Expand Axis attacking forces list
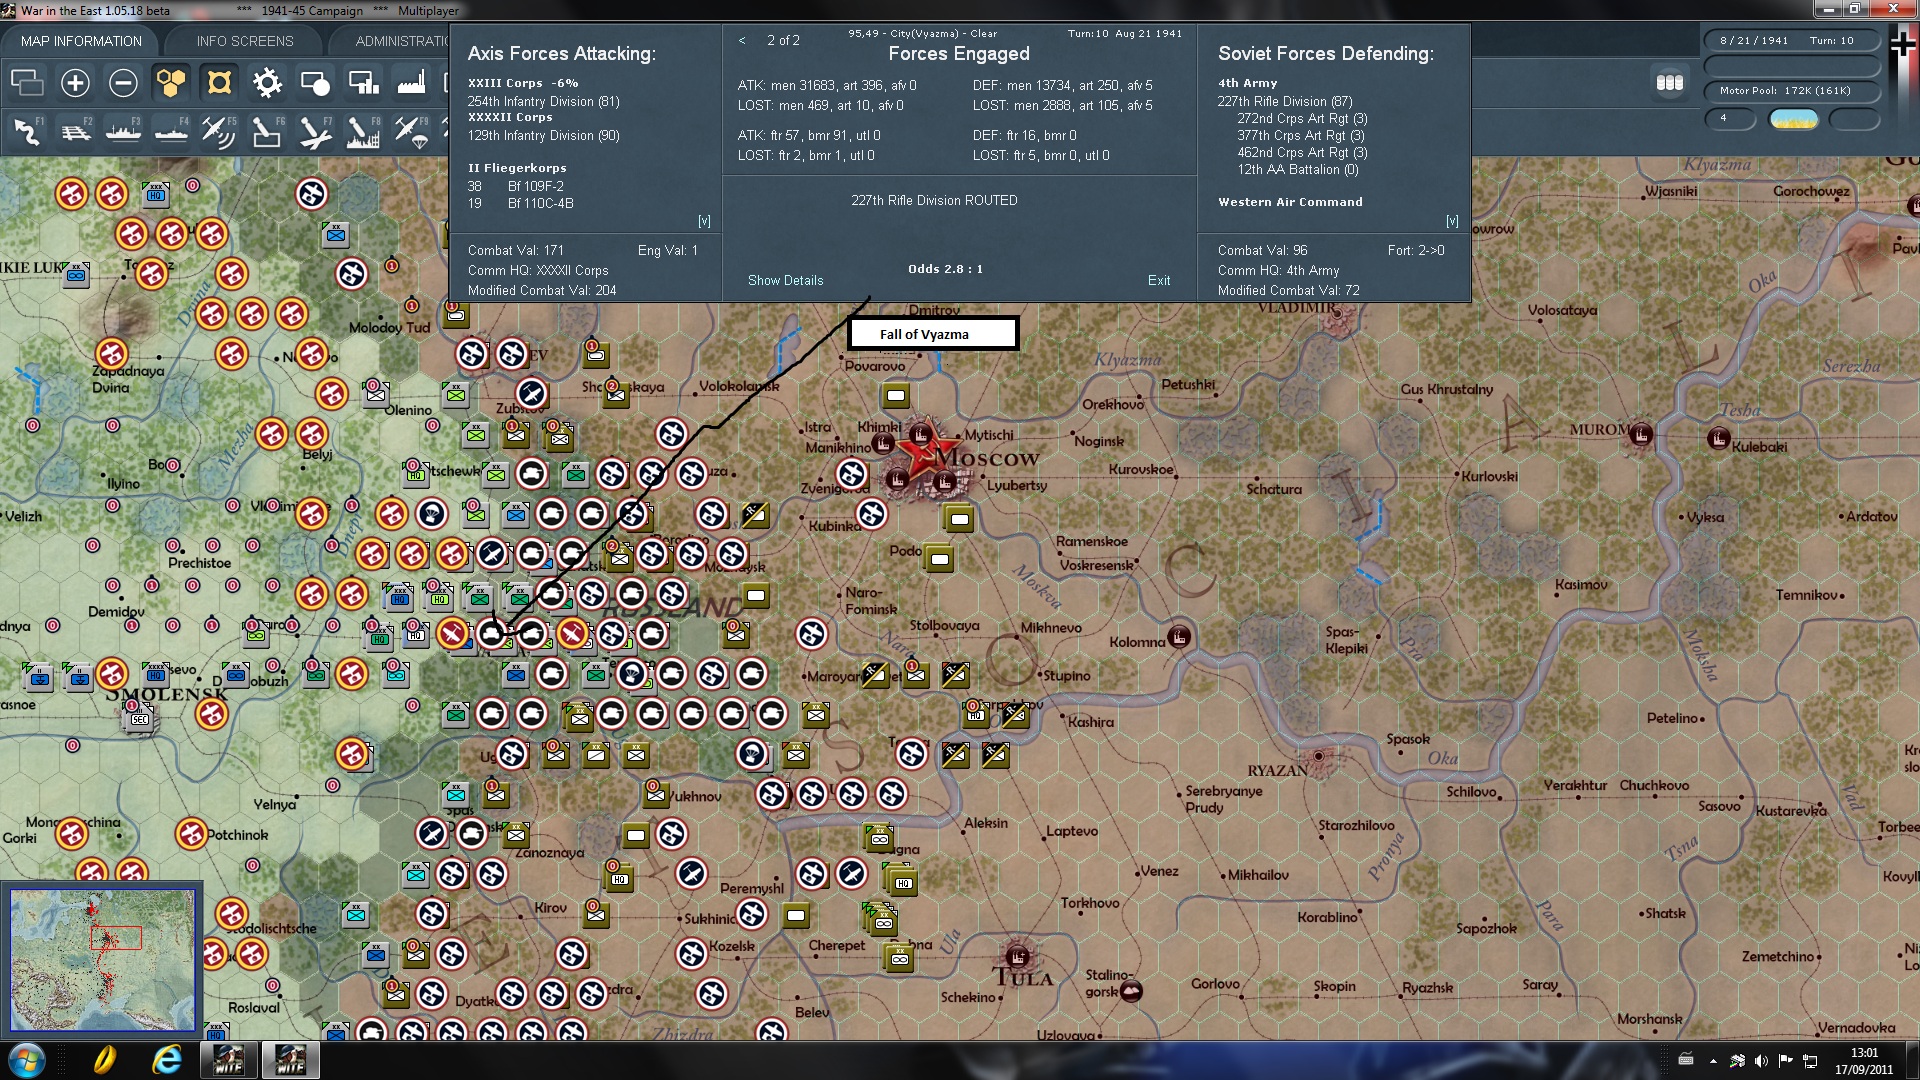Image resolution: width=1920 pixels, height=1080 pixels. pos(704,221)
